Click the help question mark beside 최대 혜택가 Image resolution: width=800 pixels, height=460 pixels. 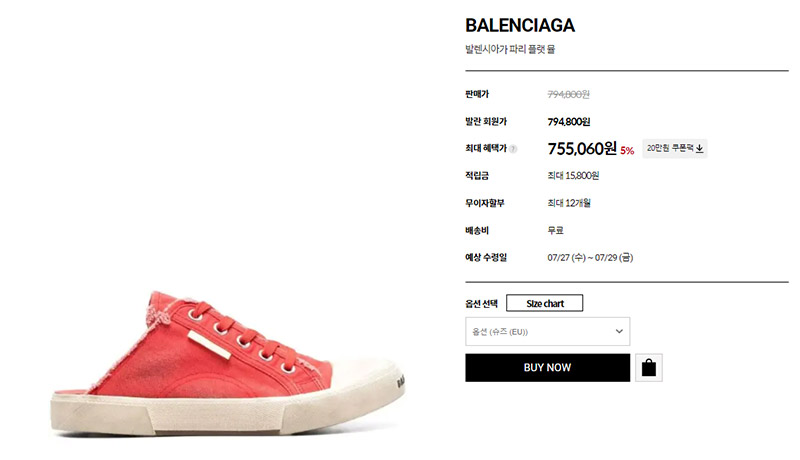513,149
